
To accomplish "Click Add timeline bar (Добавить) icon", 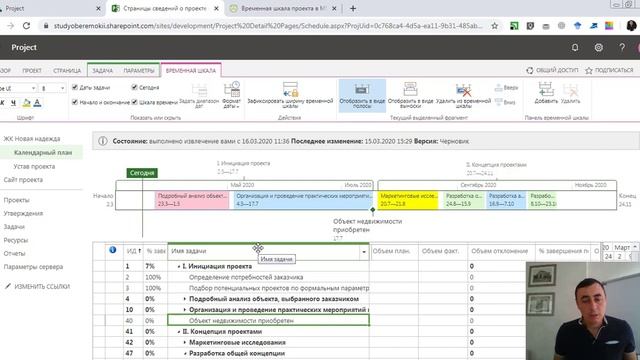I will pyautogui.click(x=546, y=90).
